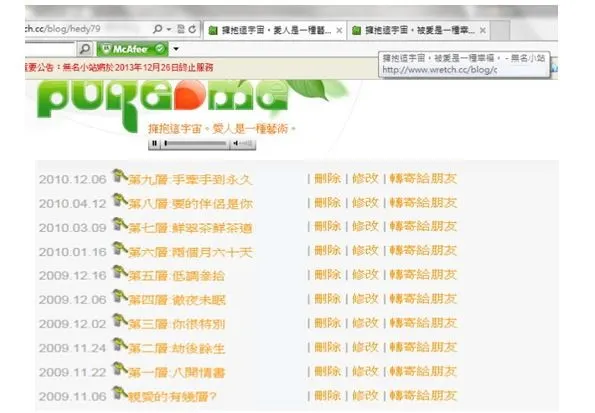Delete (刪除) the 第五層 post
This screenshot has height=413, width=595.
click(327, 275)
